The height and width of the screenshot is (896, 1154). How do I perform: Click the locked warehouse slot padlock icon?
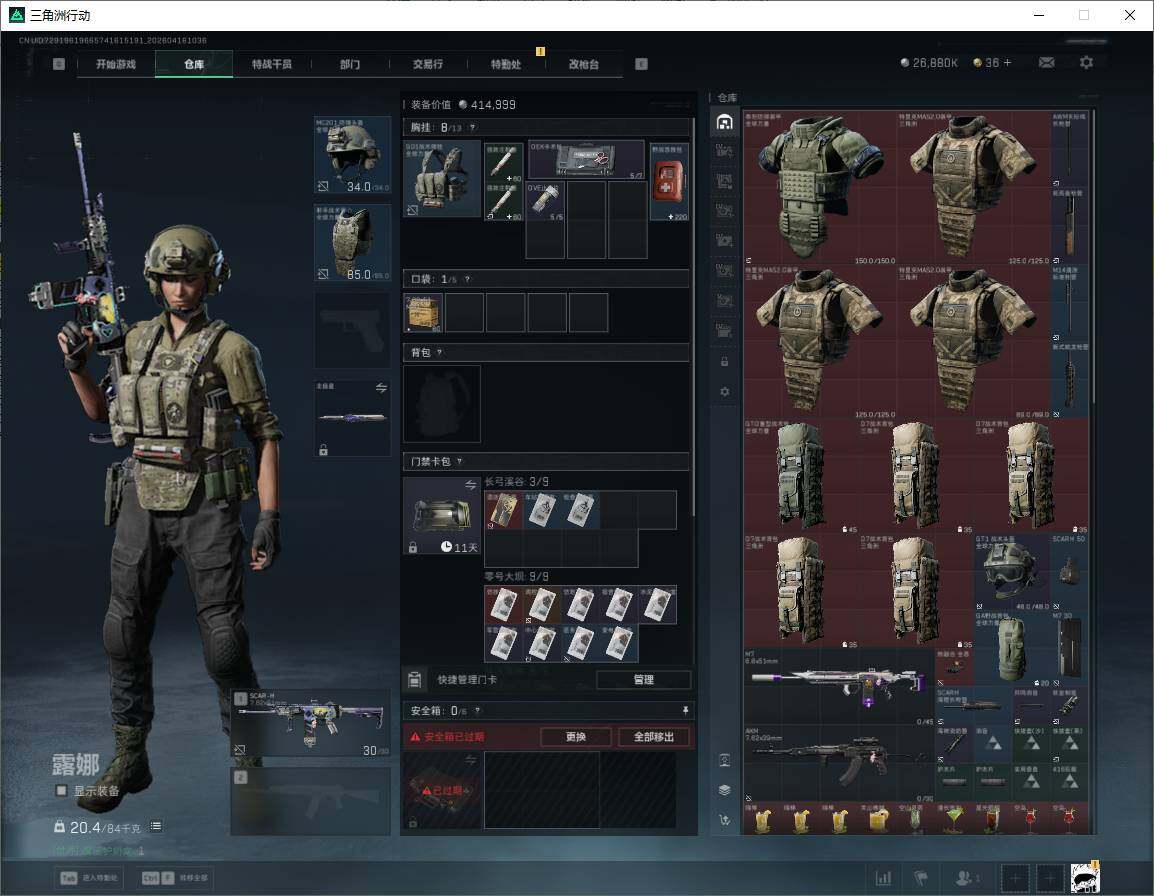pos(724,361)
